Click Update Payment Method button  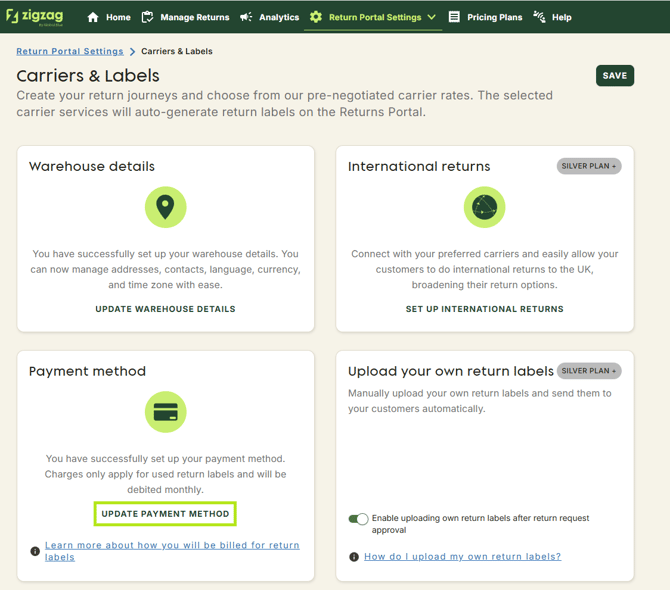[165, 514]
